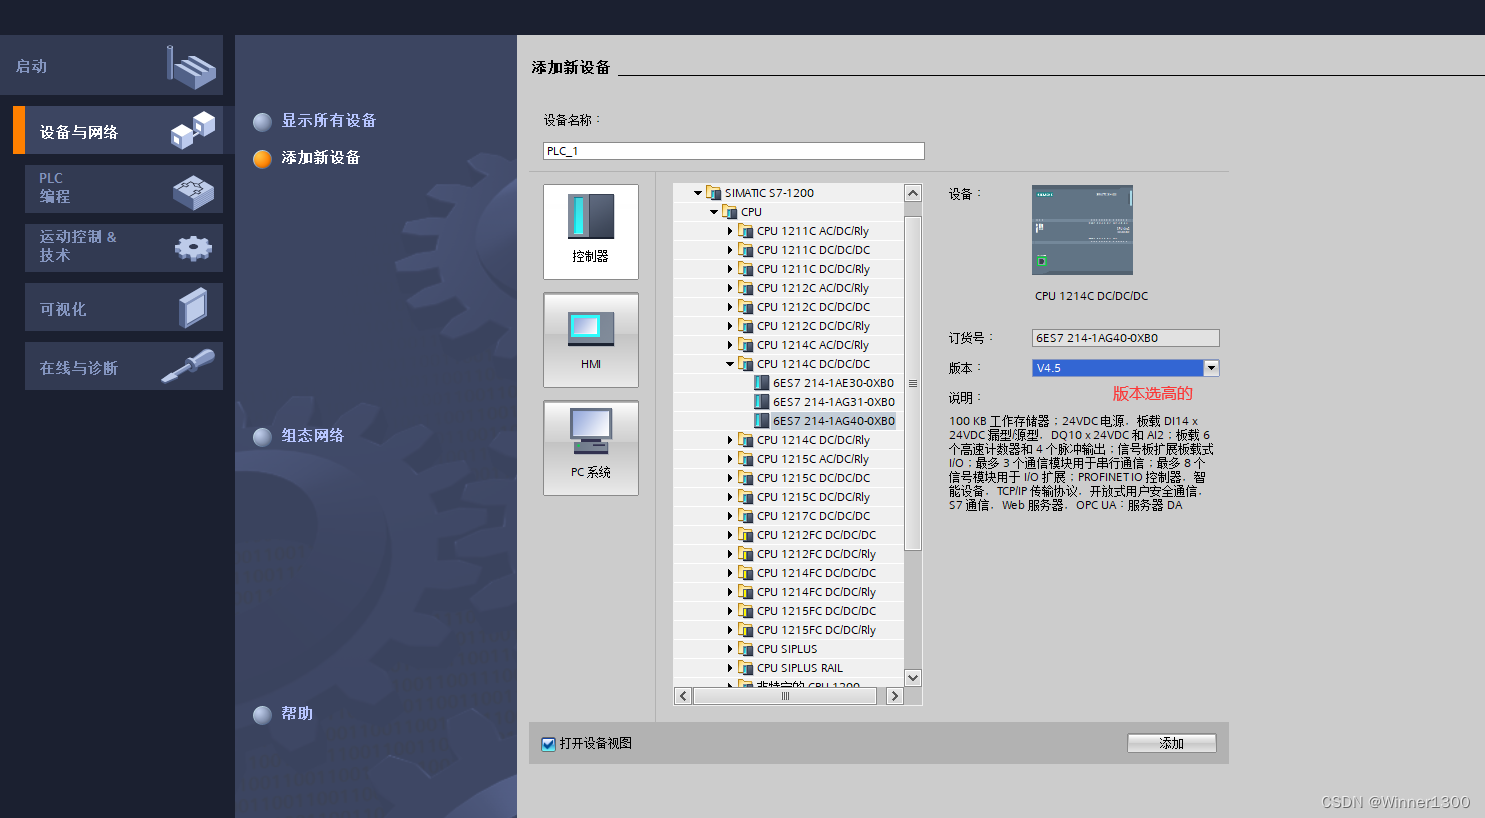Select module icon for 6ES7 214-1AG31-0XB0
Image resolution: width=1485 pixels, height=818 pixels.
pos(762,402)
